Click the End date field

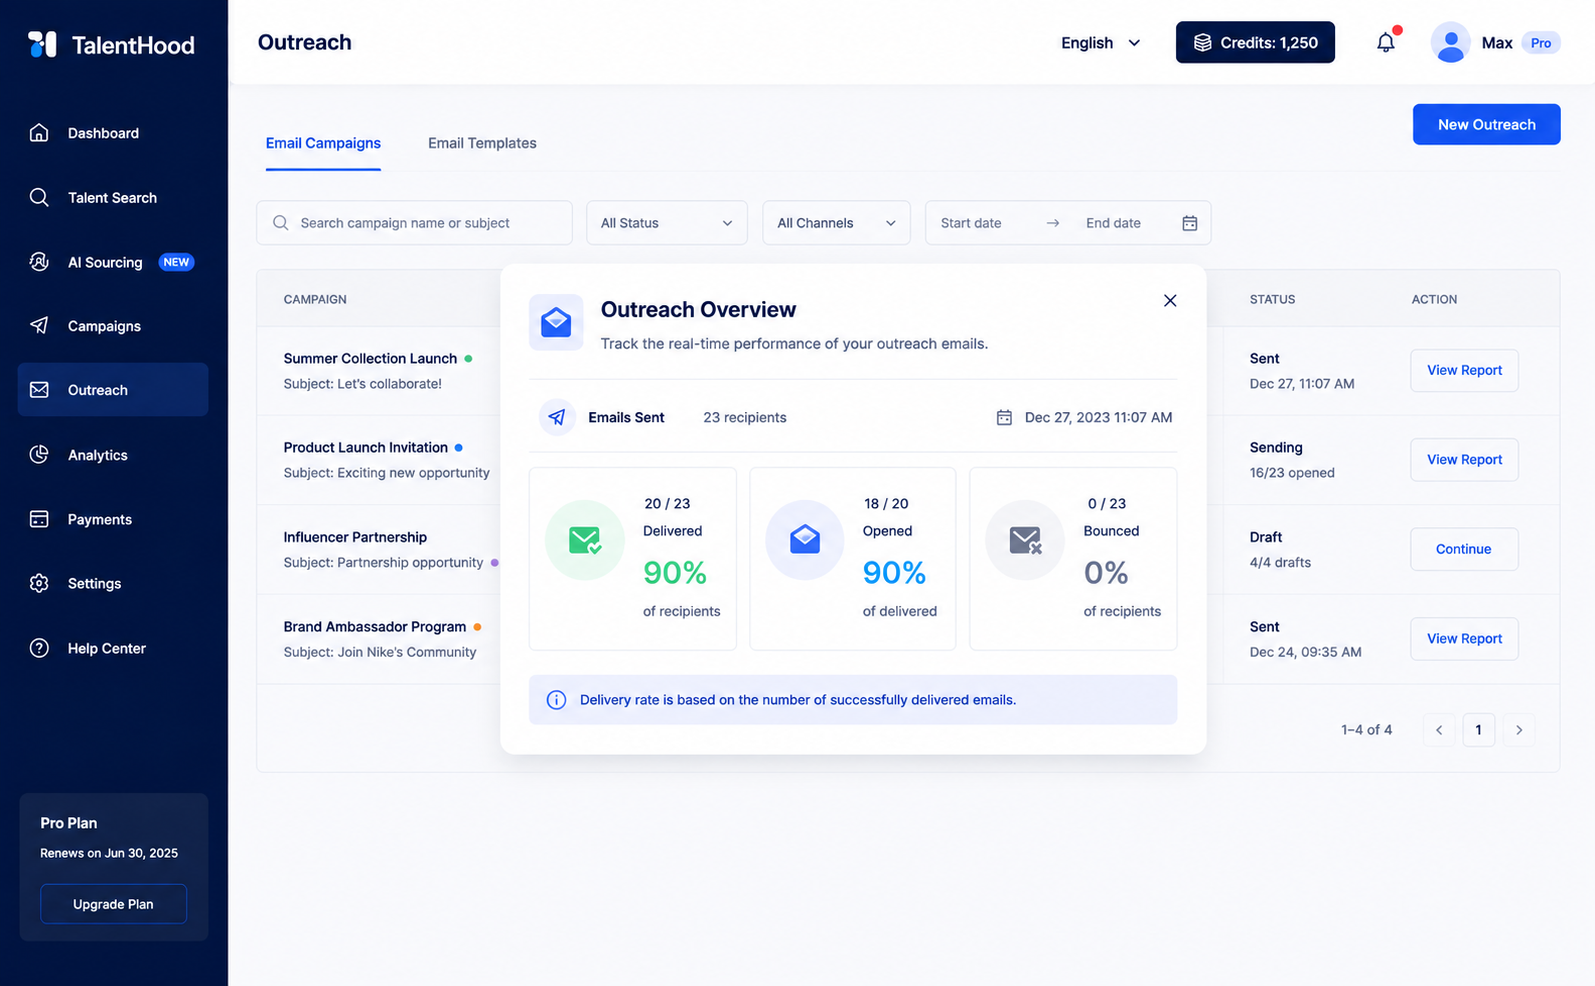click(1113, 223)
